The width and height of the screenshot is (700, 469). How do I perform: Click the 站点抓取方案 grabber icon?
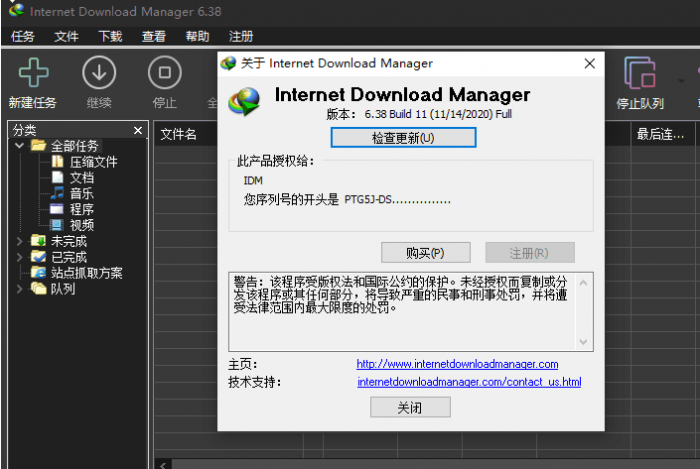point(38,273)
